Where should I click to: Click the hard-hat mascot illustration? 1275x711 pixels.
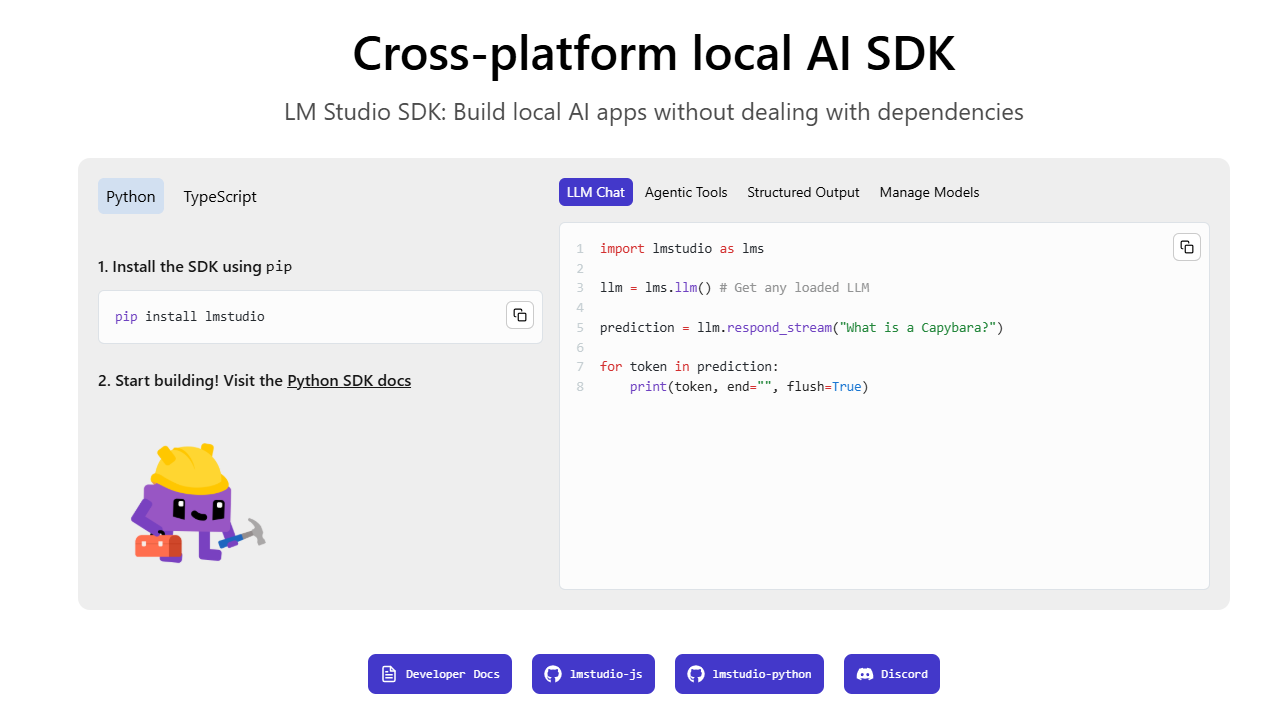point(198,503)
